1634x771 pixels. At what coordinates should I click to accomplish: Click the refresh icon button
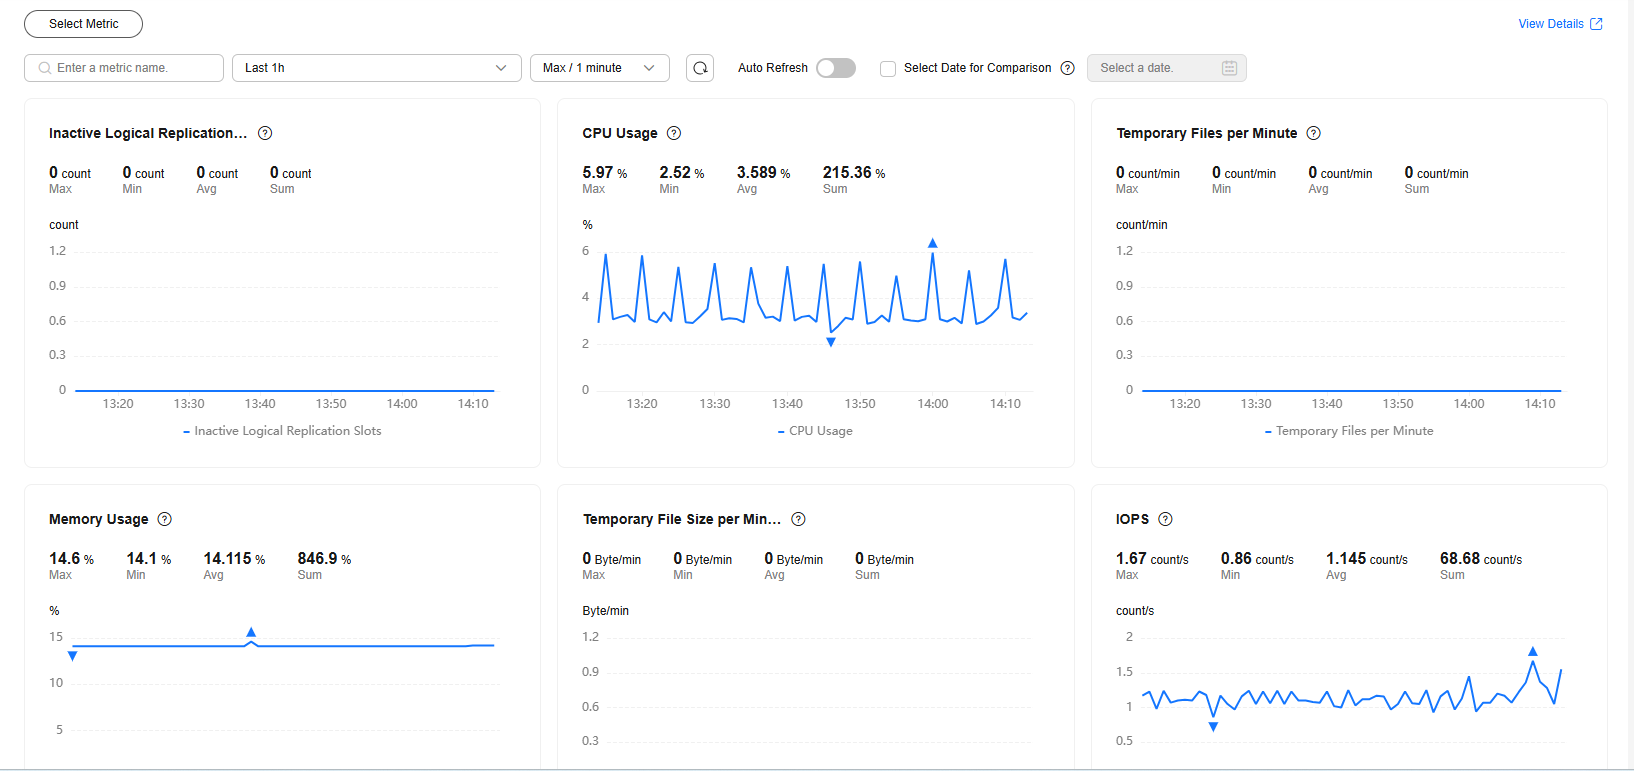click(700, 68)
